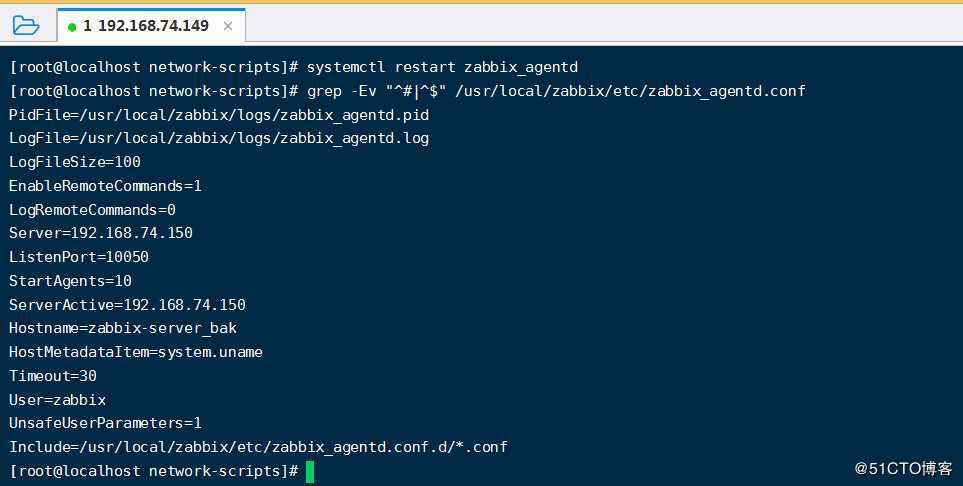Click the LogRemoteCommands=0 line
This screenshot has height=486, width=963.
click(x=92, y=210)
